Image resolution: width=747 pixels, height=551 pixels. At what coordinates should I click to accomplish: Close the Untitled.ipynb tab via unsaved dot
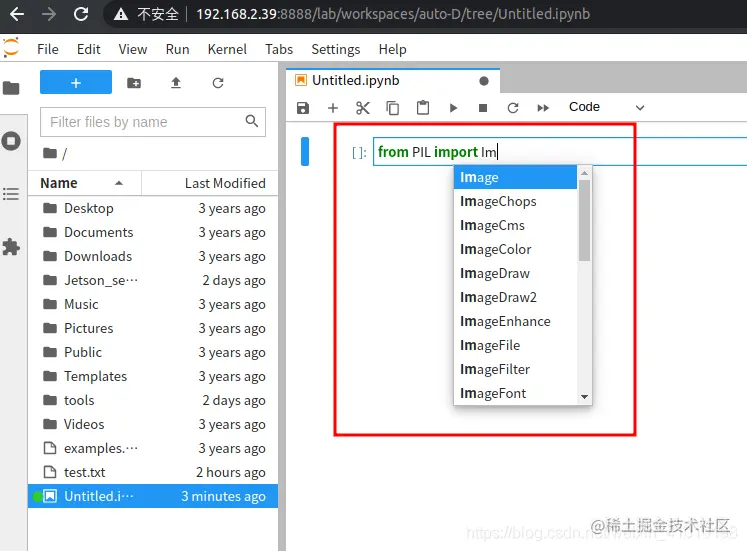[x=484, y=81]
